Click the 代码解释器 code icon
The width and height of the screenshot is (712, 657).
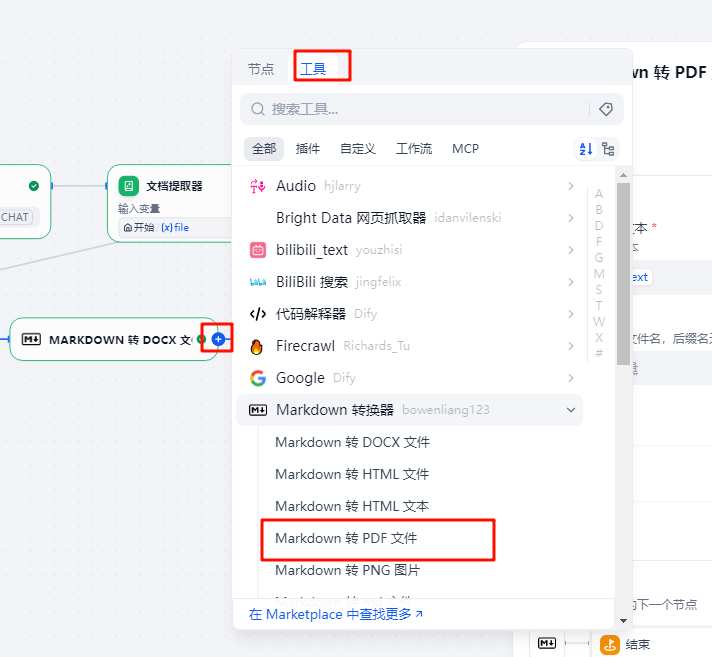coord(257,314)
